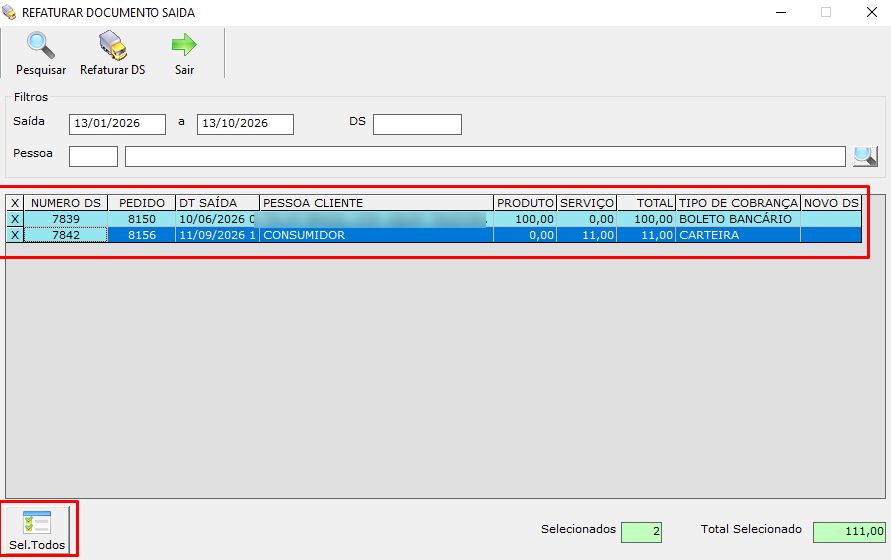Click the DT SAÍDA column header
The height and width of the screenshot is (560, 891).
point(217,203)
